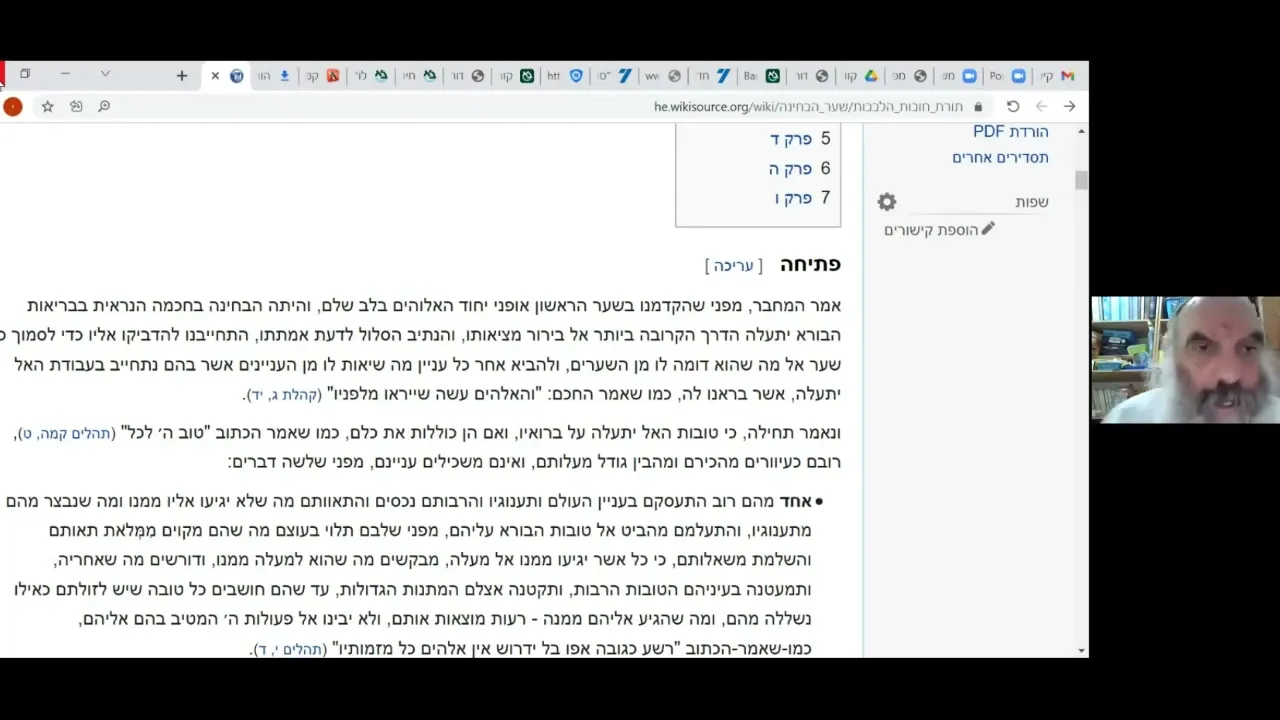
Task: Open תסדירים אחרים link
Action: [1000, 158]
